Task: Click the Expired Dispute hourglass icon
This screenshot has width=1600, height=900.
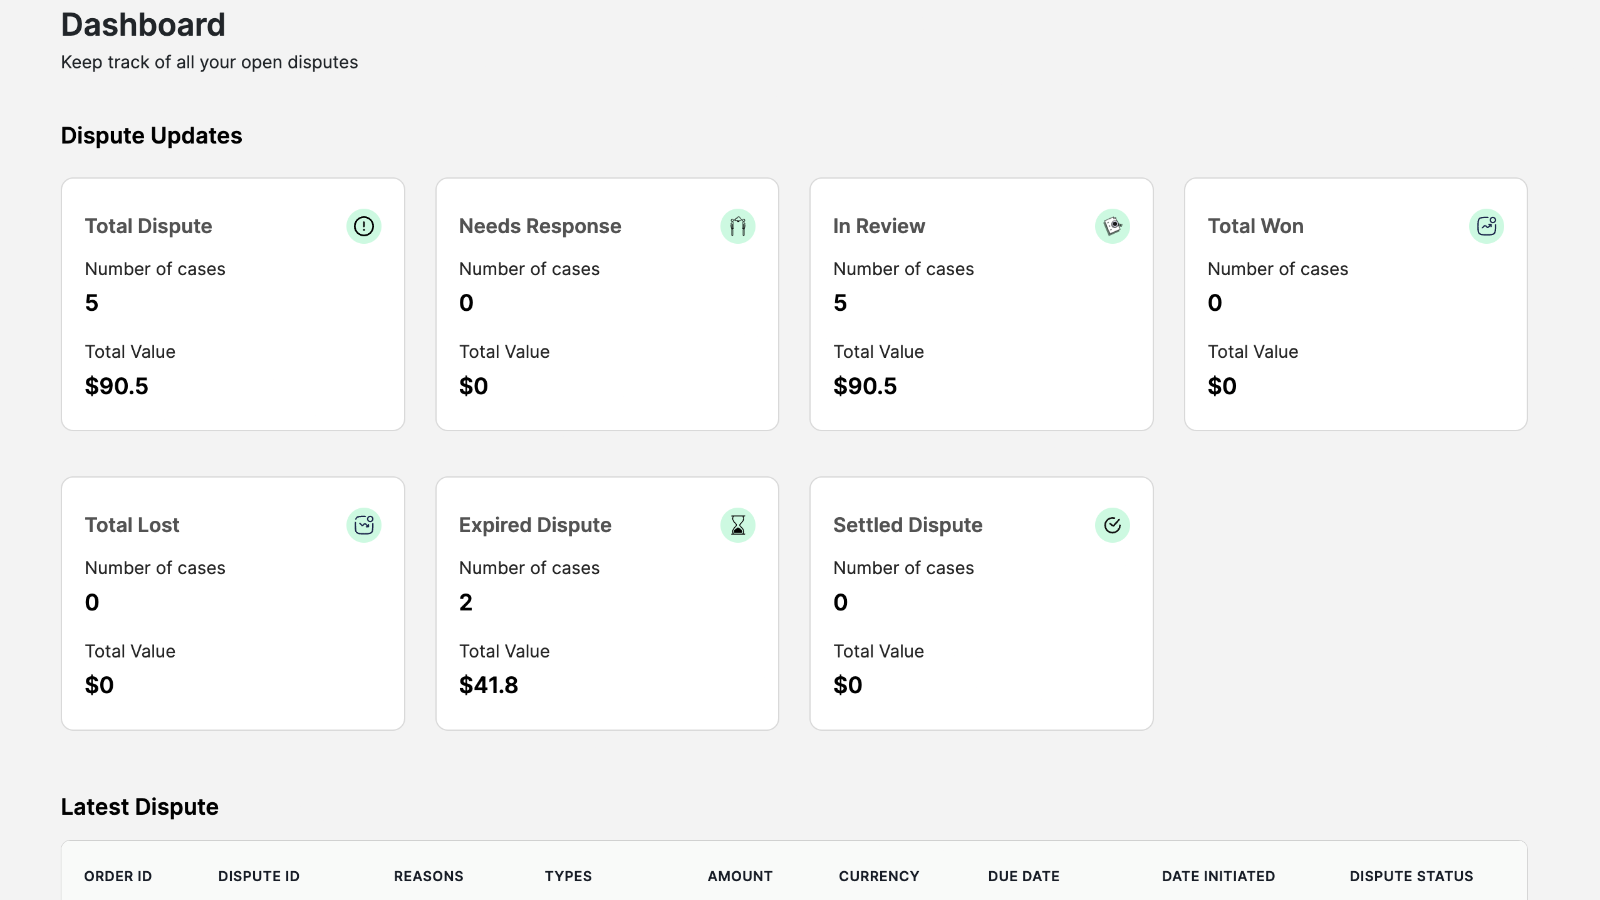Action: click(738, 525)
